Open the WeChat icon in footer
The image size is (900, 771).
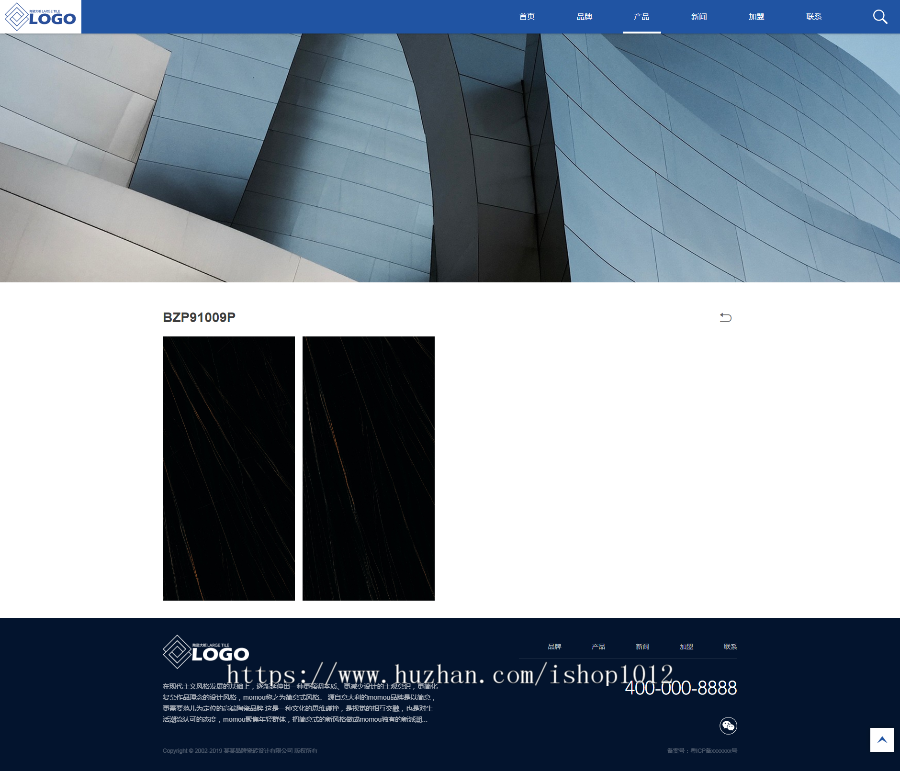(x=728, y=726)
